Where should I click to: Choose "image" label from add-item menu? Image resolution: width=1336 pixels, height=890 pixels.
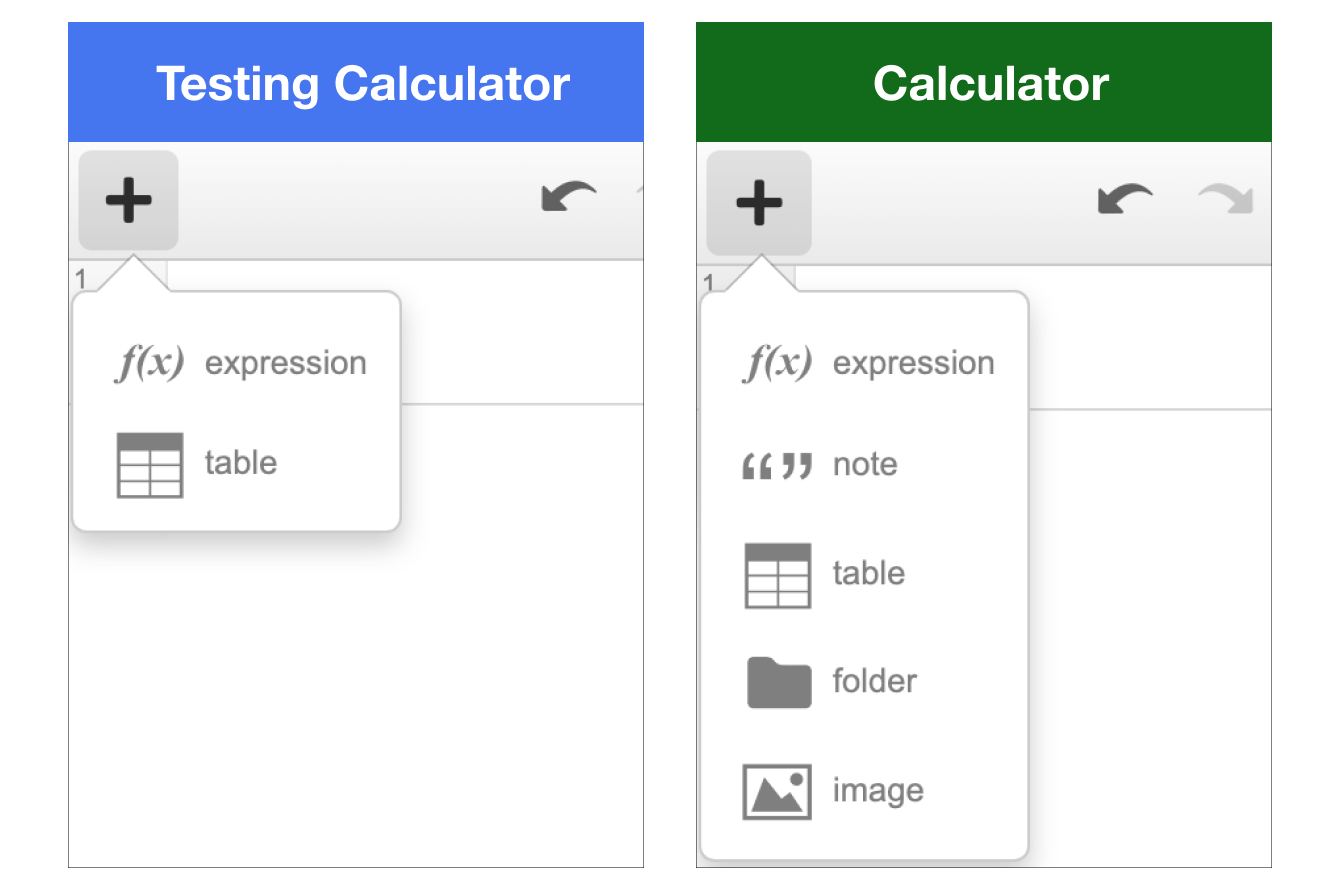pos(878,790)
